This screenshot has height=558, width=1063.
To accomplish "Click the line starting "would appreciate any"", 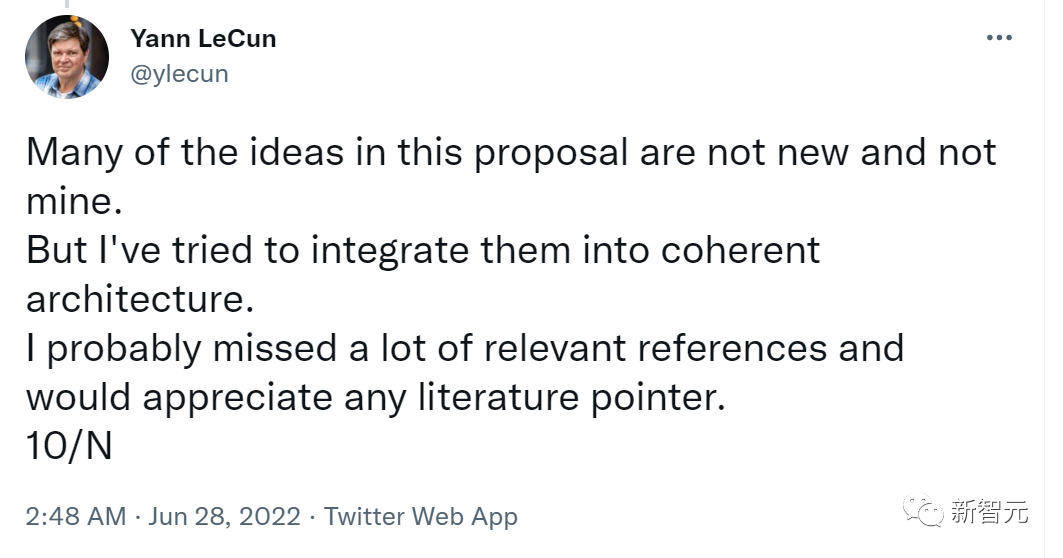I will 373,397.
